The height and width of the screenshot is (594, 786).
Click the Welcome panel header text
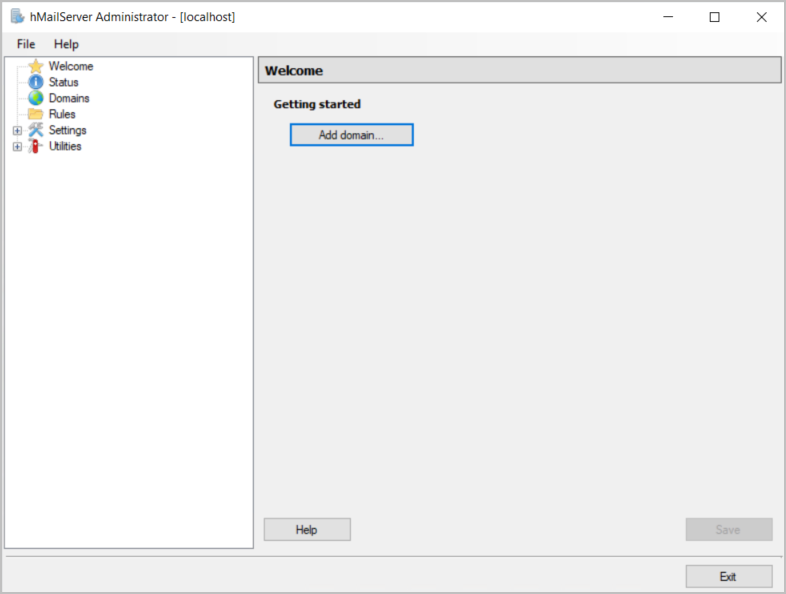click(x=294, y=71)
